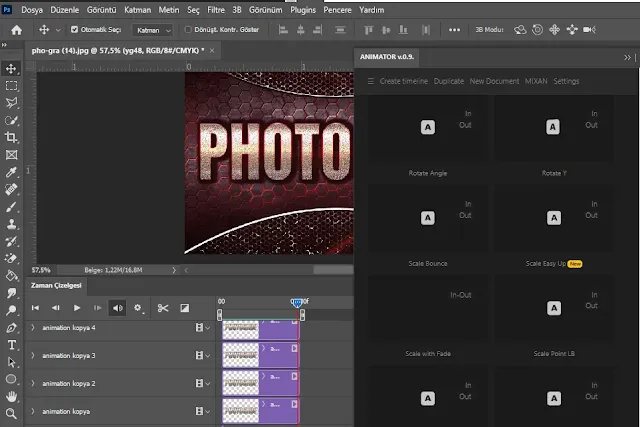Expand the animation kopya 2 track

tap(33, 384)
